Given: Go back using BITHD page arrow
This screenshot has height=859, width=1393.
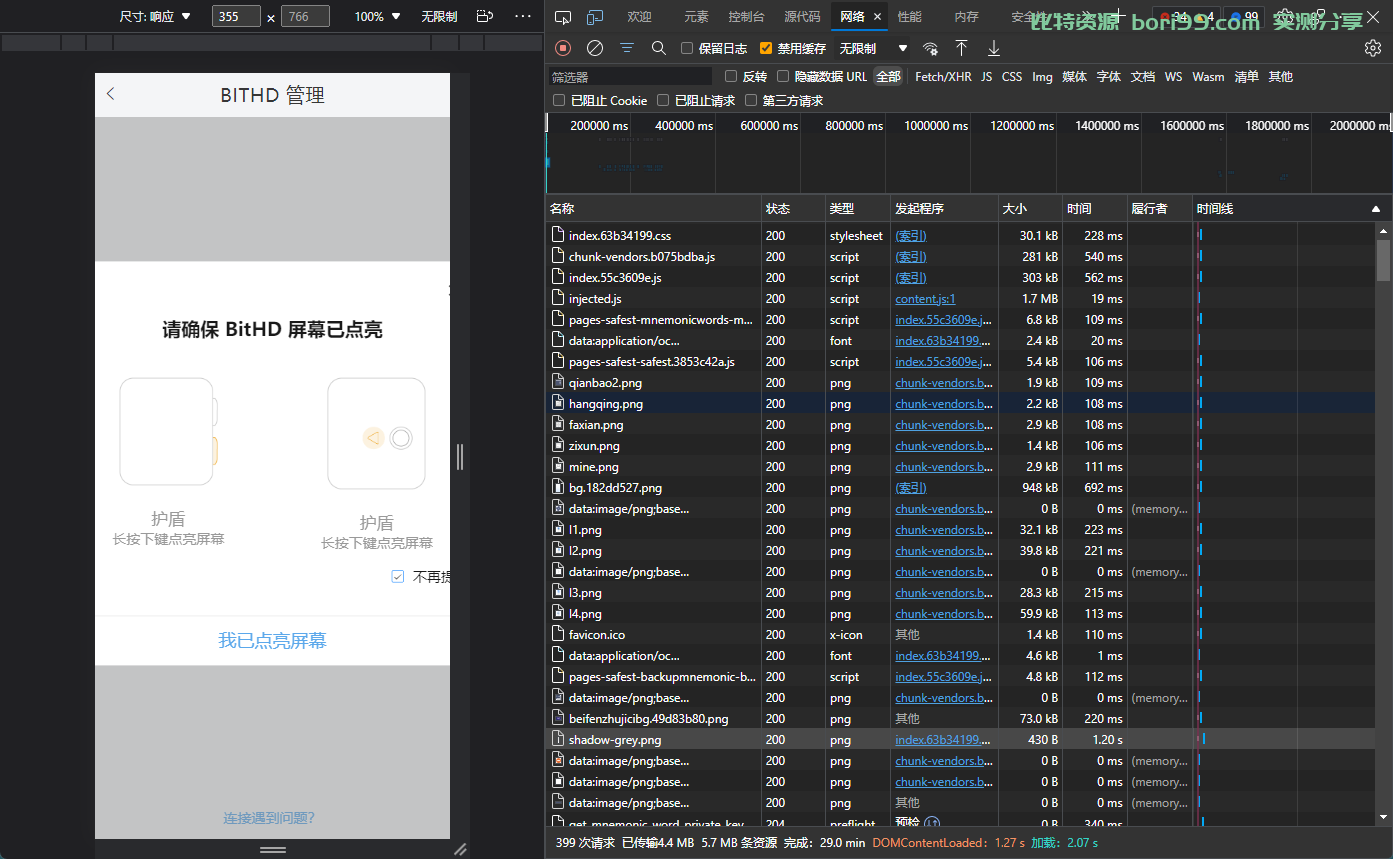Looking at the screenshot, I should (111, 94).
